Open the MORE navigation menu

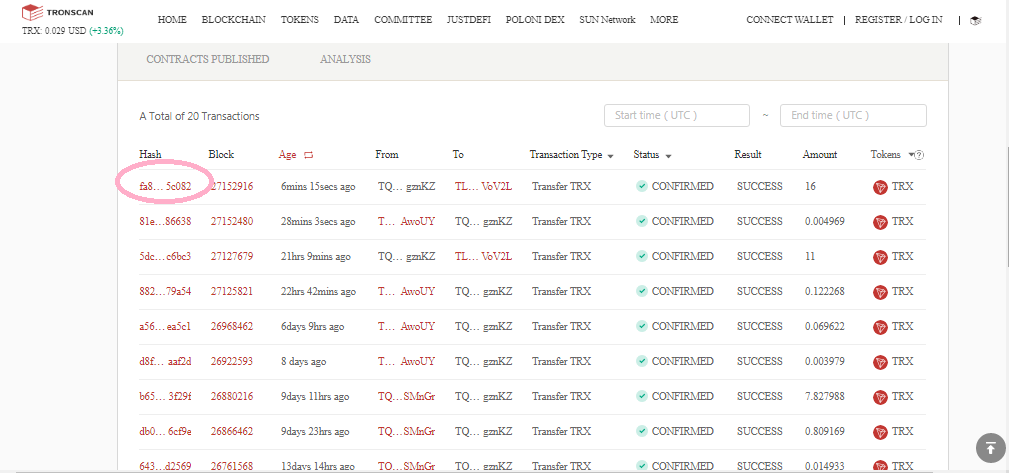coord(664,20)
